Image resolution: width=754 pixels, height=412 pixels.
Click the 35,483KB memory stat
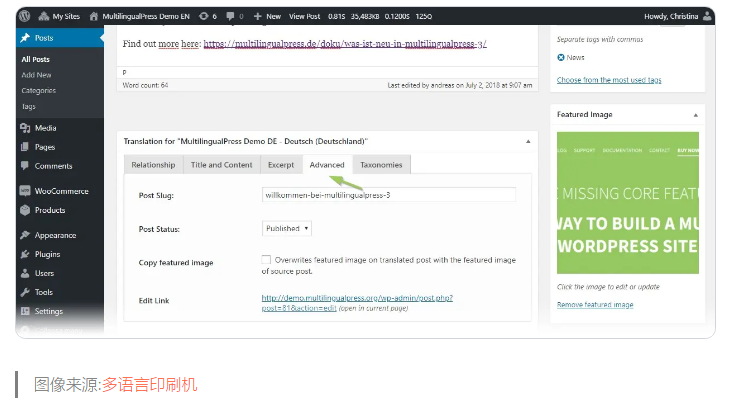coord(365,16)
